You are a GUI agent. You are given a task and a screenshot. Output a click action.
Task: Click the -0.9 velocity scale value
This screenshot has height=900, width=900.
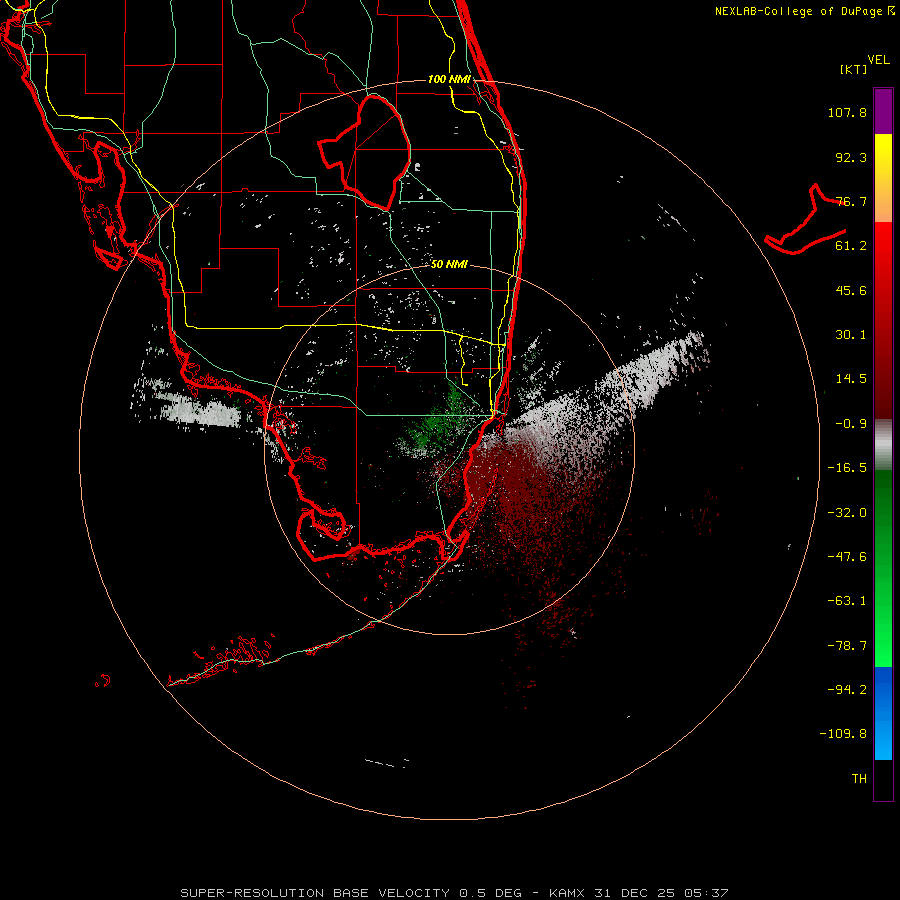click(851, 424)
